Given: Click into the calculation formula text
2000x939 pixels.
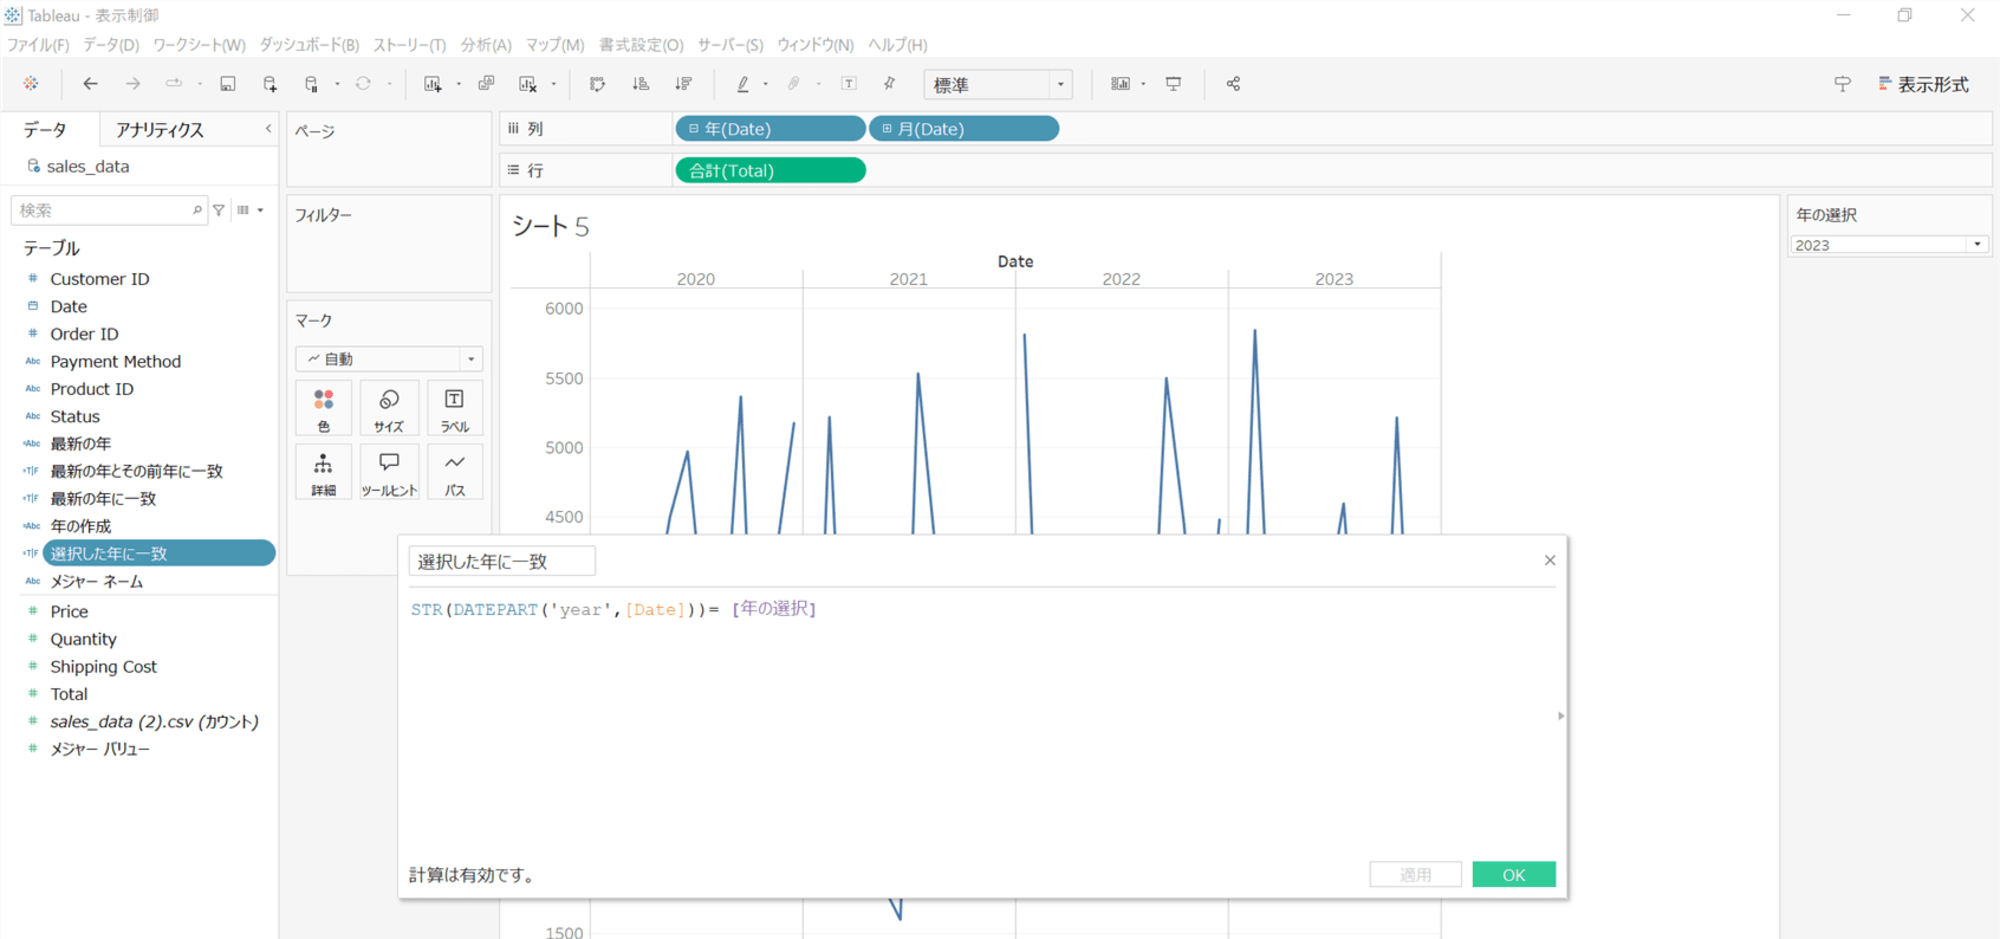Looking at the screenshot, I should (x=613, y=609).
